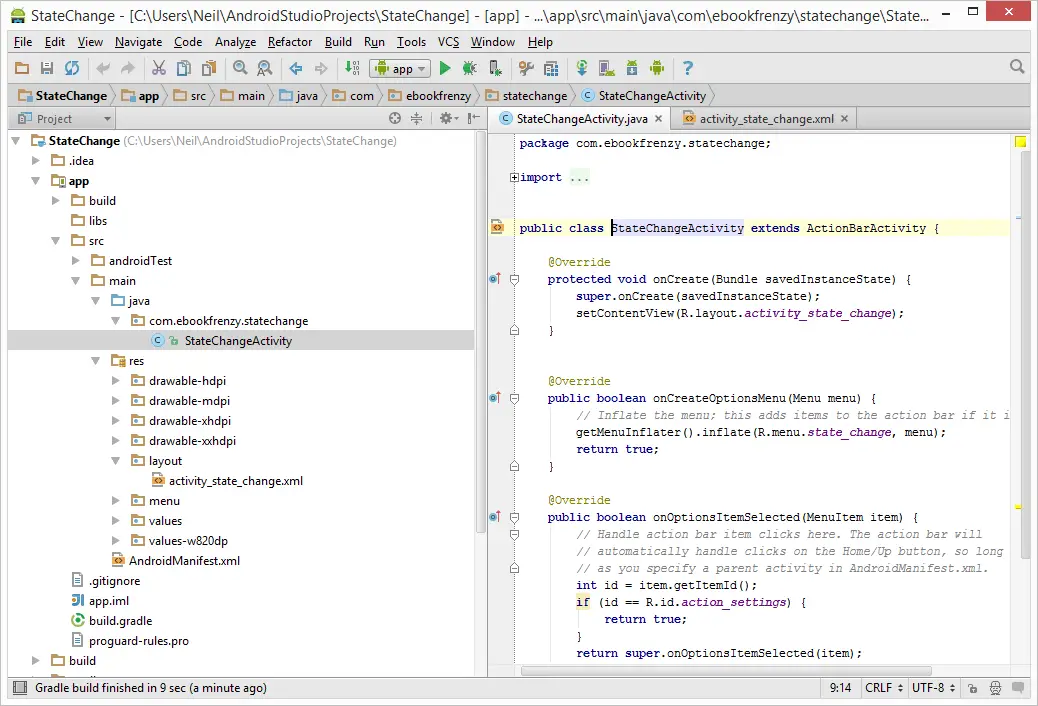Viewport: 1038px width, 706px height.
Task: Click the Project panel settings gear icon
Action: pyautogui.click(x=446, y=118)
